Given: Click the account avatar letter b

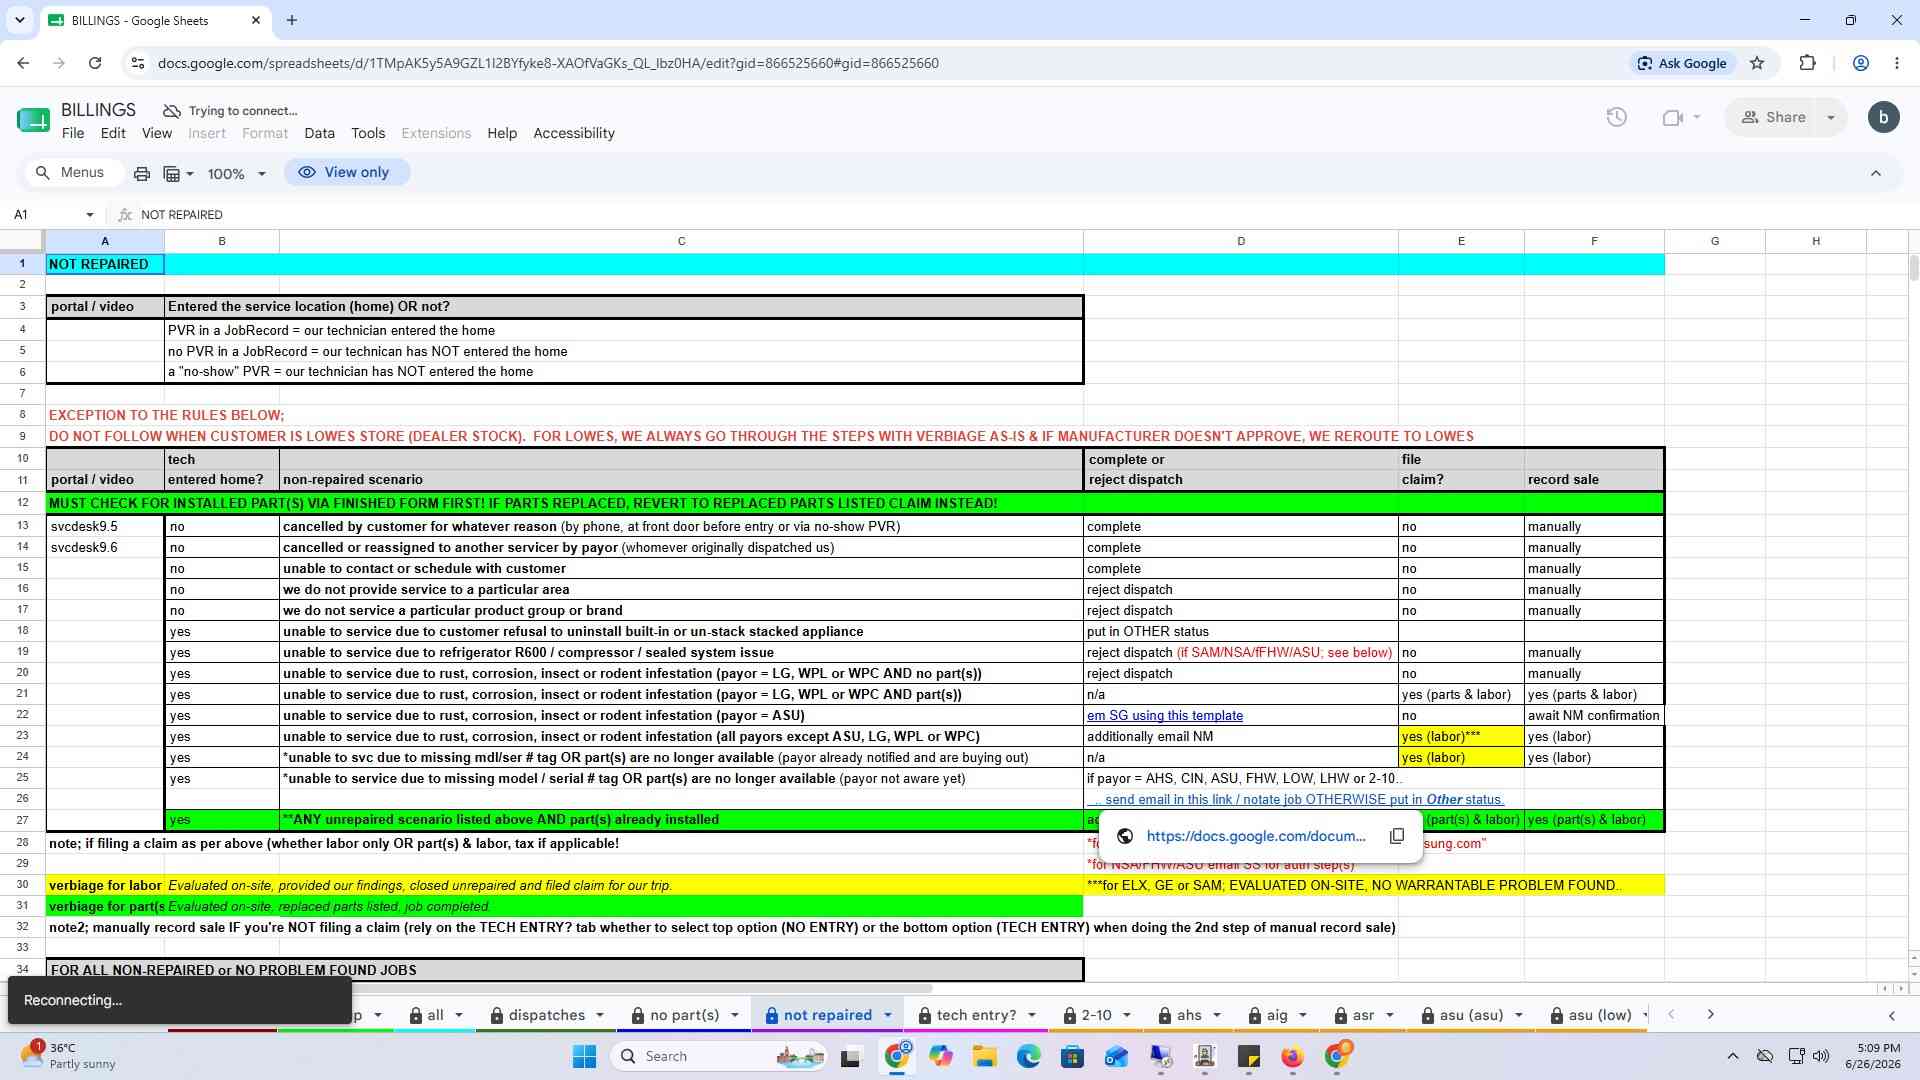Looking at the screenshot, I should pos(1884,118).
